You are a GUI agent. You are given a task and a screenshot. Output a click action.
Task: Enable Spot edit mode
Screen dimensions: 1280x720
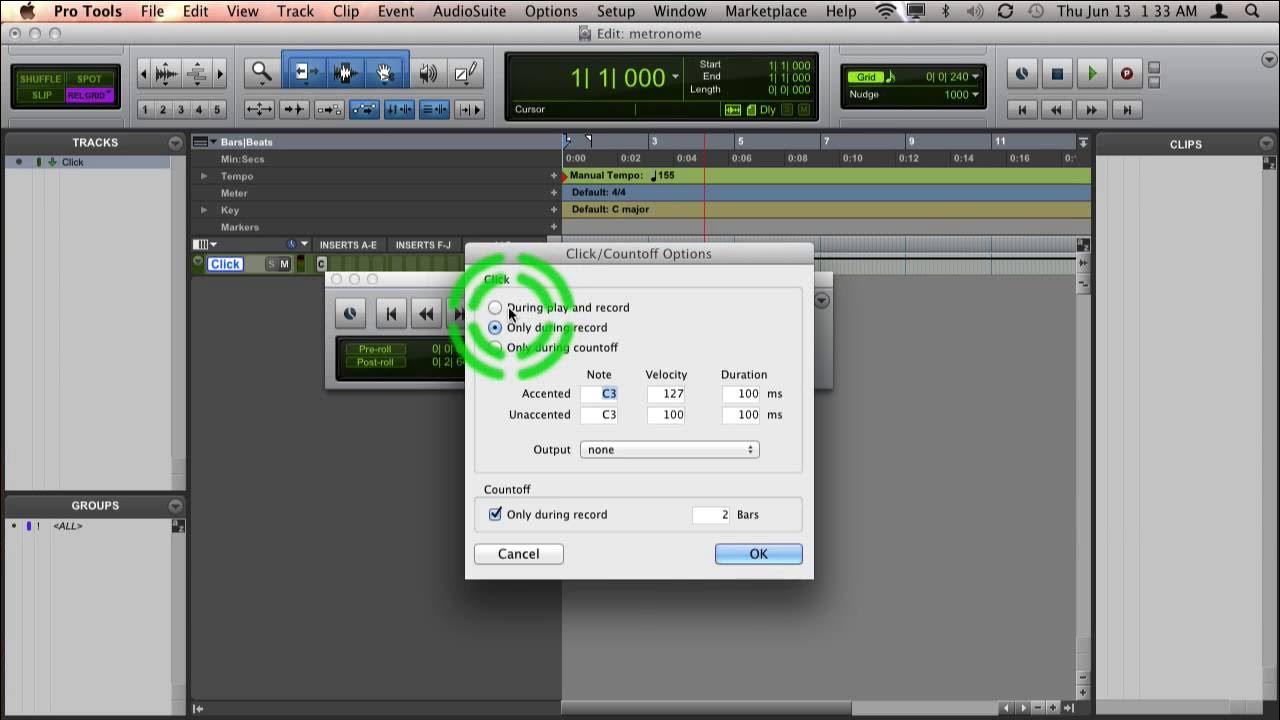click(x=90, y=79)
